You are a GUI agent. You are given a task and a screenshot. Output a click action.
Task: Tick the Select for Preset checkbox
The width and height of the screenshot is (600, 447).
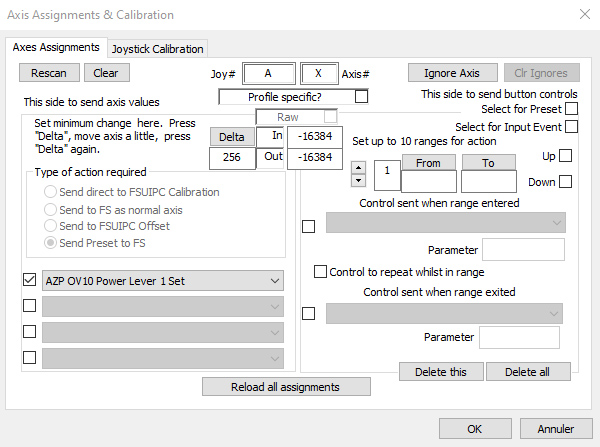point(572,109)
